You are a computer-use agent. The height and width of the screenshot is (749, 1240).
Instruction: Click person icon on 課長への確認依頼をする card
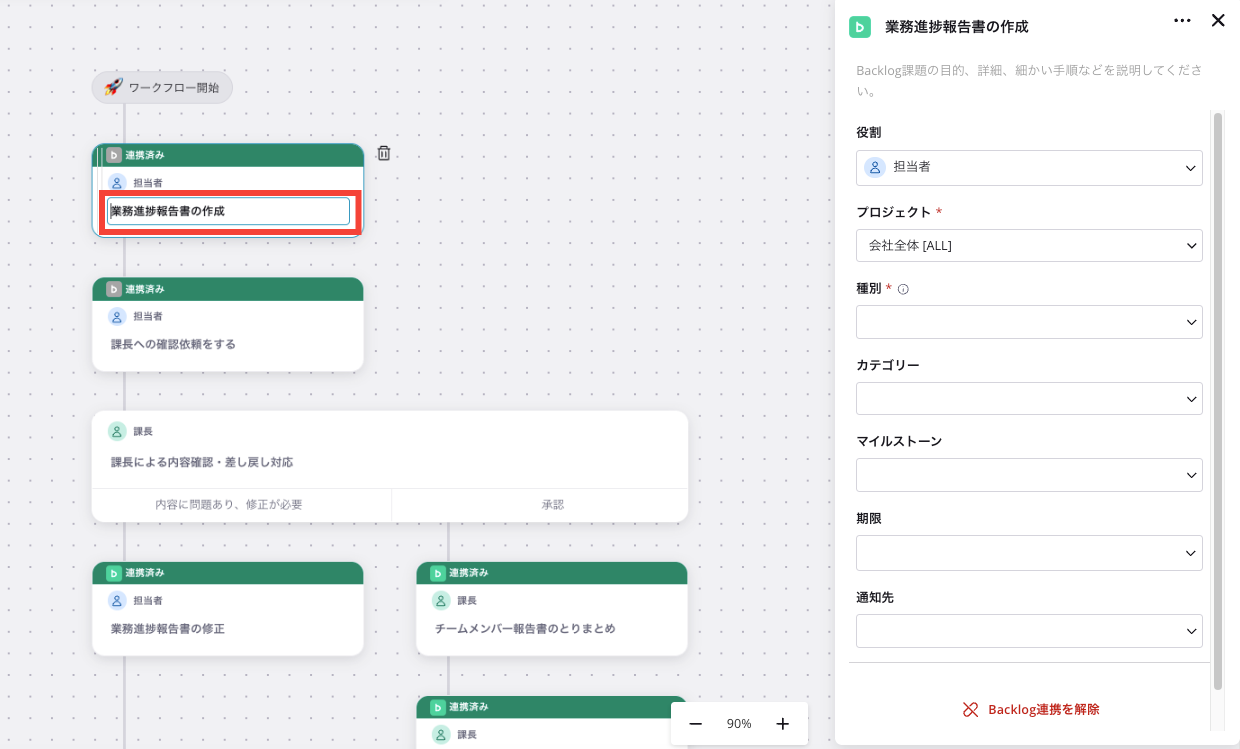pyautogui.click(x=117, y=316)
